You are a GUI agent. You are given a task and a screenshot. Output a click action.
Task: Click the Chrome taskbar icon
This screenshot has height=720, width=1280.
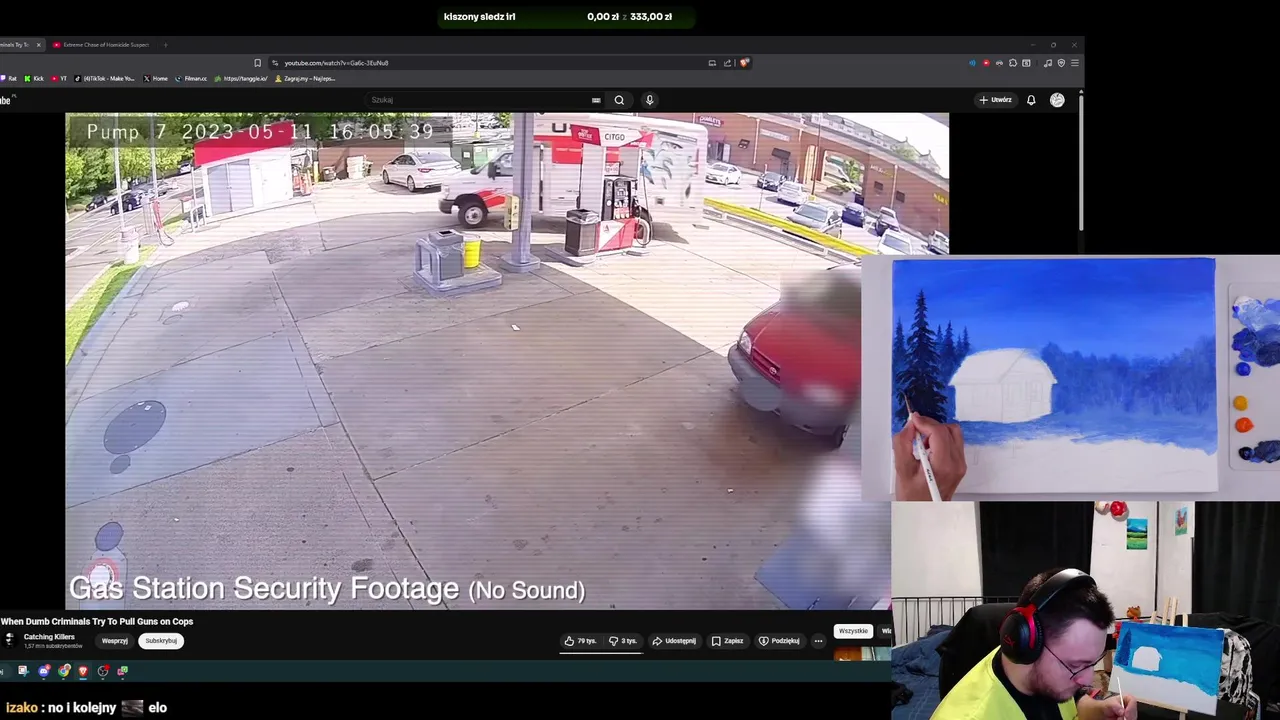[64, 671]
